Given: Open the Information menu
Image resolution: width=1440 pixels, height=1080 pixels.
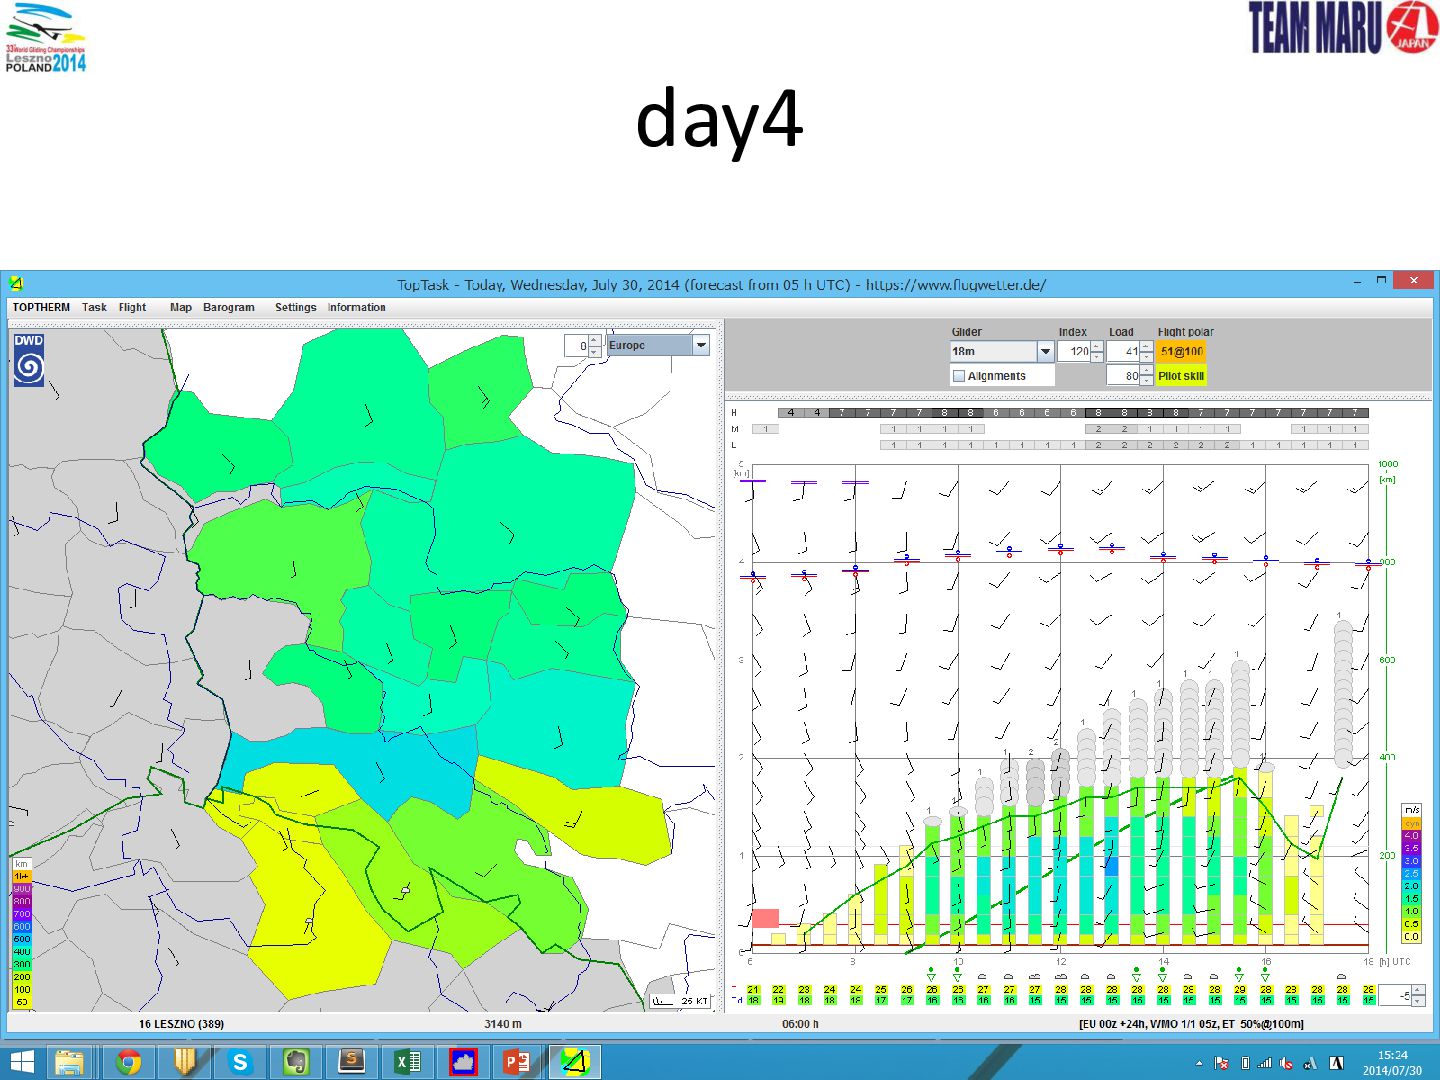Looking at the screenshot, I should tap(357, 307).
